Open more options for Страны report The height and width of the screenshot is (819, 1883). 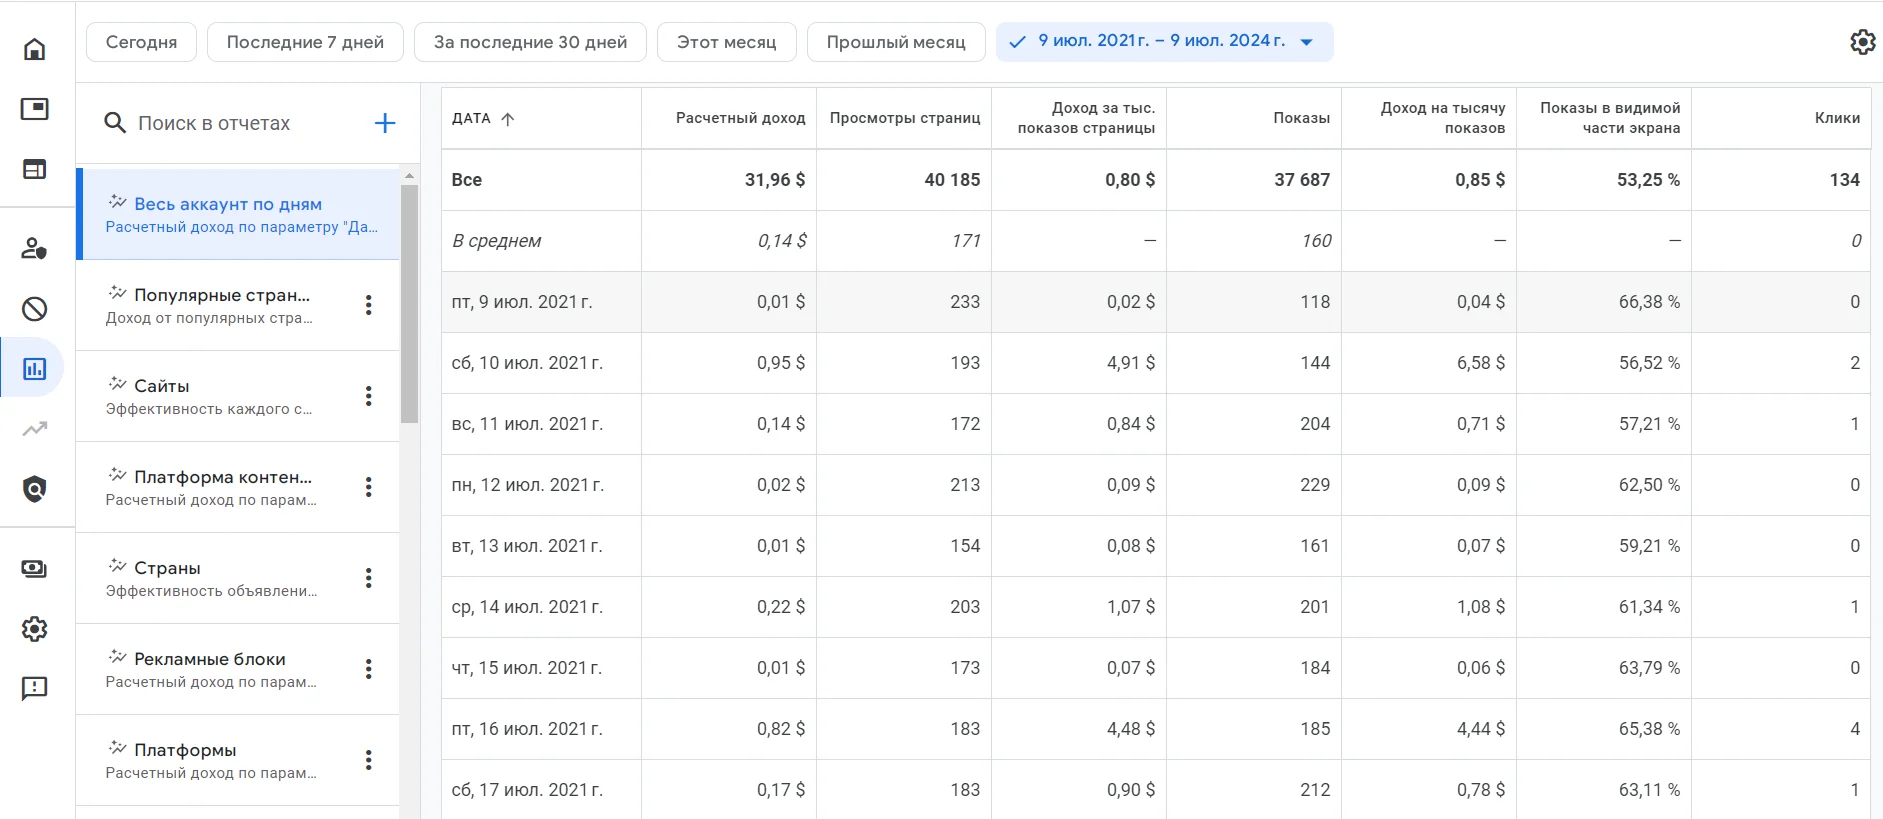(x=369, y=578)
